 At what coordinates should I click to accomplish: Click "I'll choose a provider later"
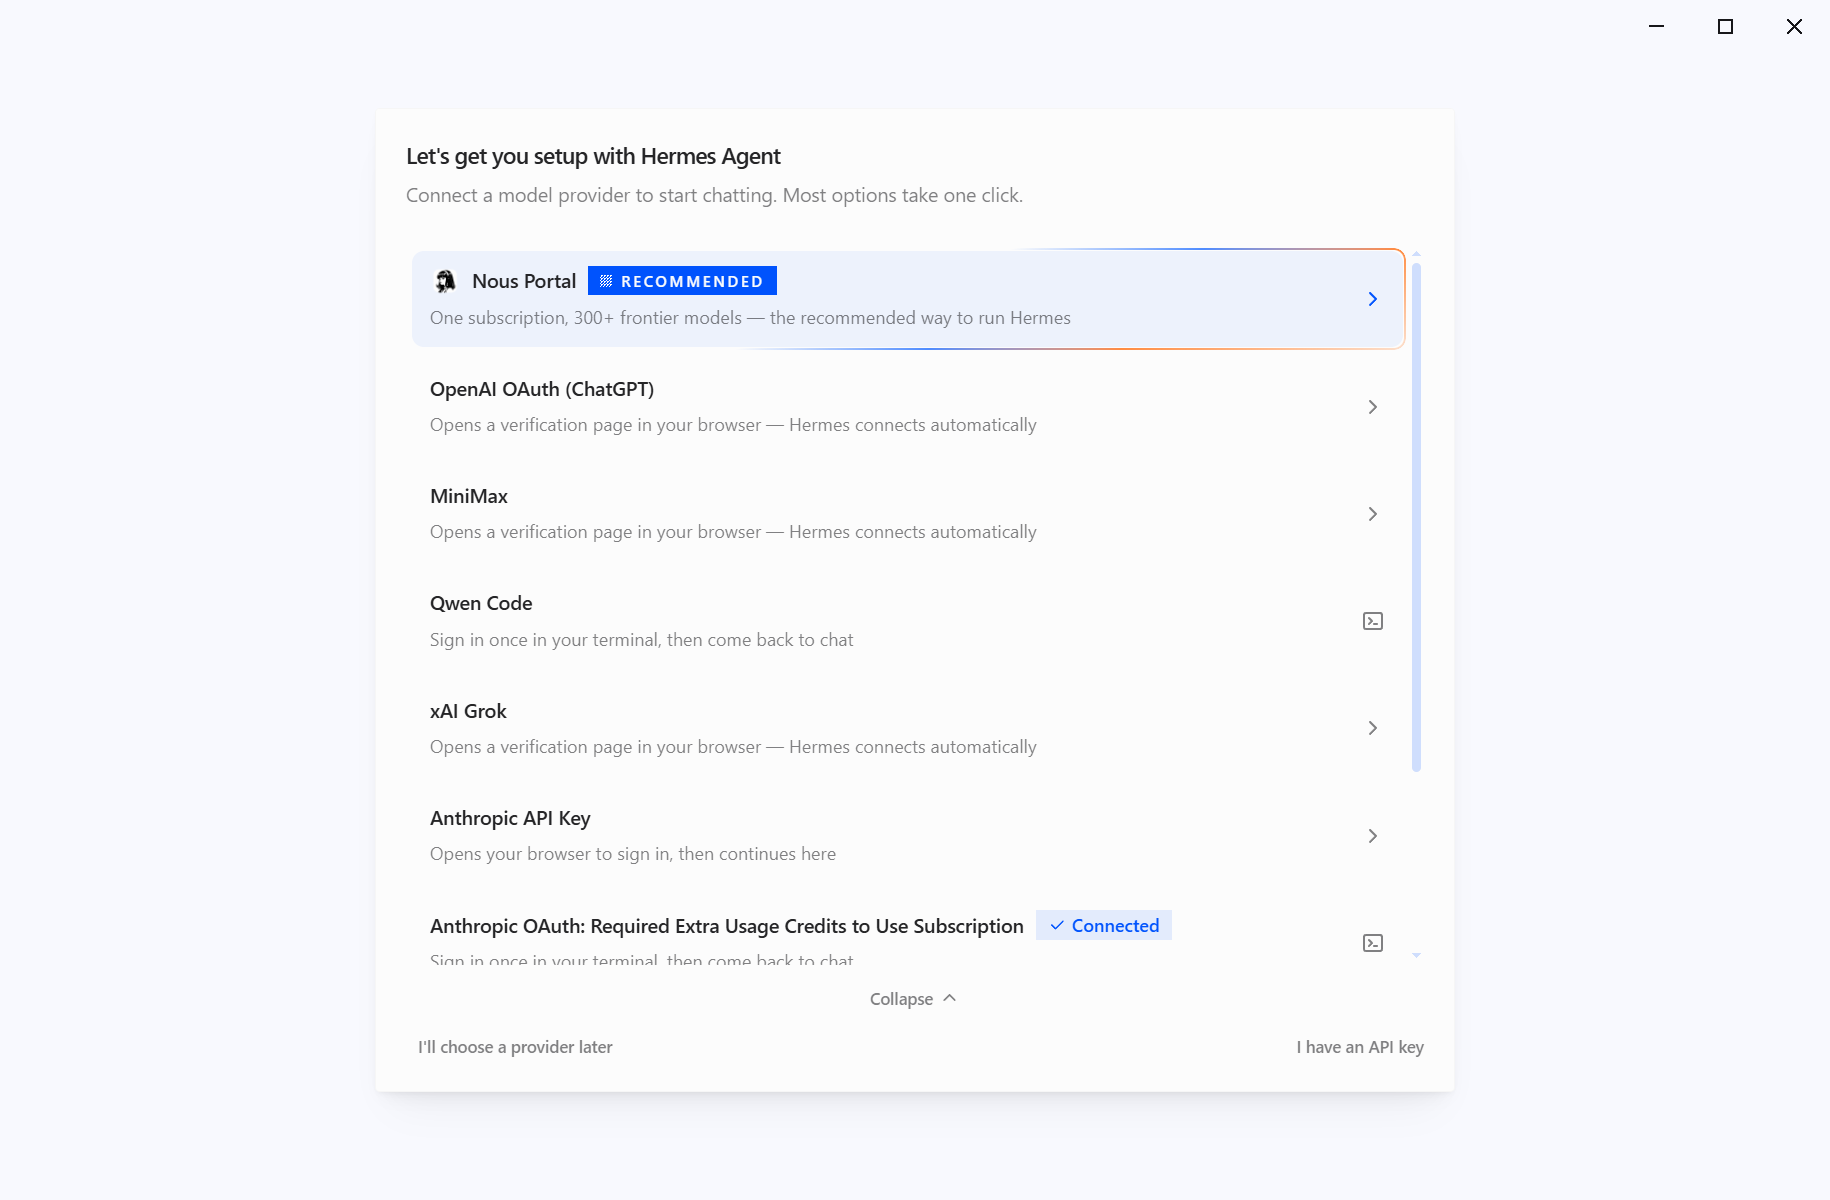(x=515, y=1047)
